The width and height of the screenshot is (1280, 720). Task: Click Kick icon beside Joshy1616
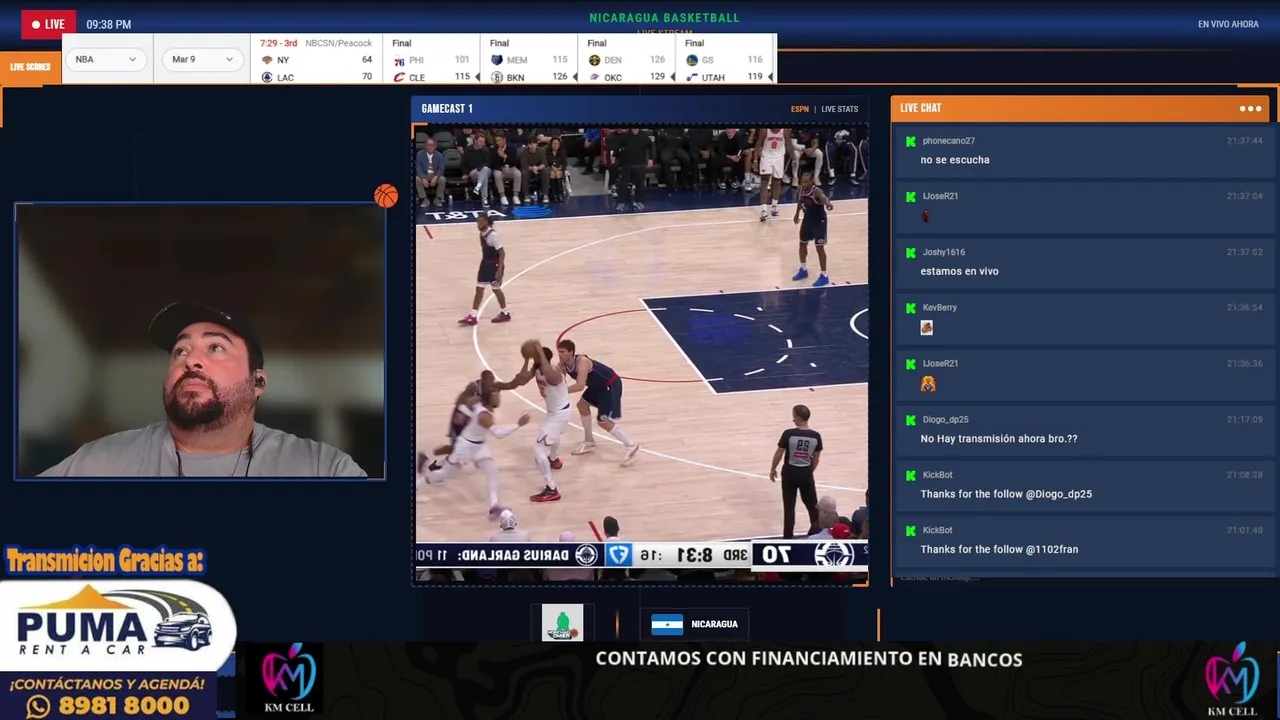pos(911,252)
